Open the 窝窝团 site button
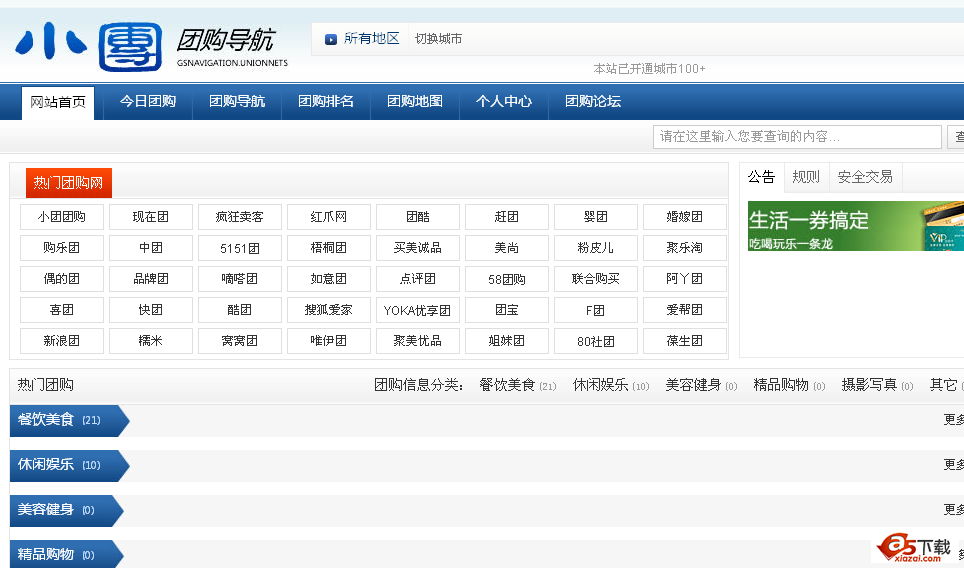Viewport: 964px width, 568px height. [x=240, y=341]
